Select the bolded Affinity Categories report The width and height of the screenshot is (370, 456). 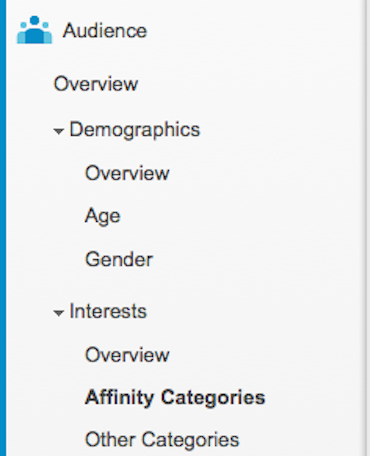coord(175,398)
